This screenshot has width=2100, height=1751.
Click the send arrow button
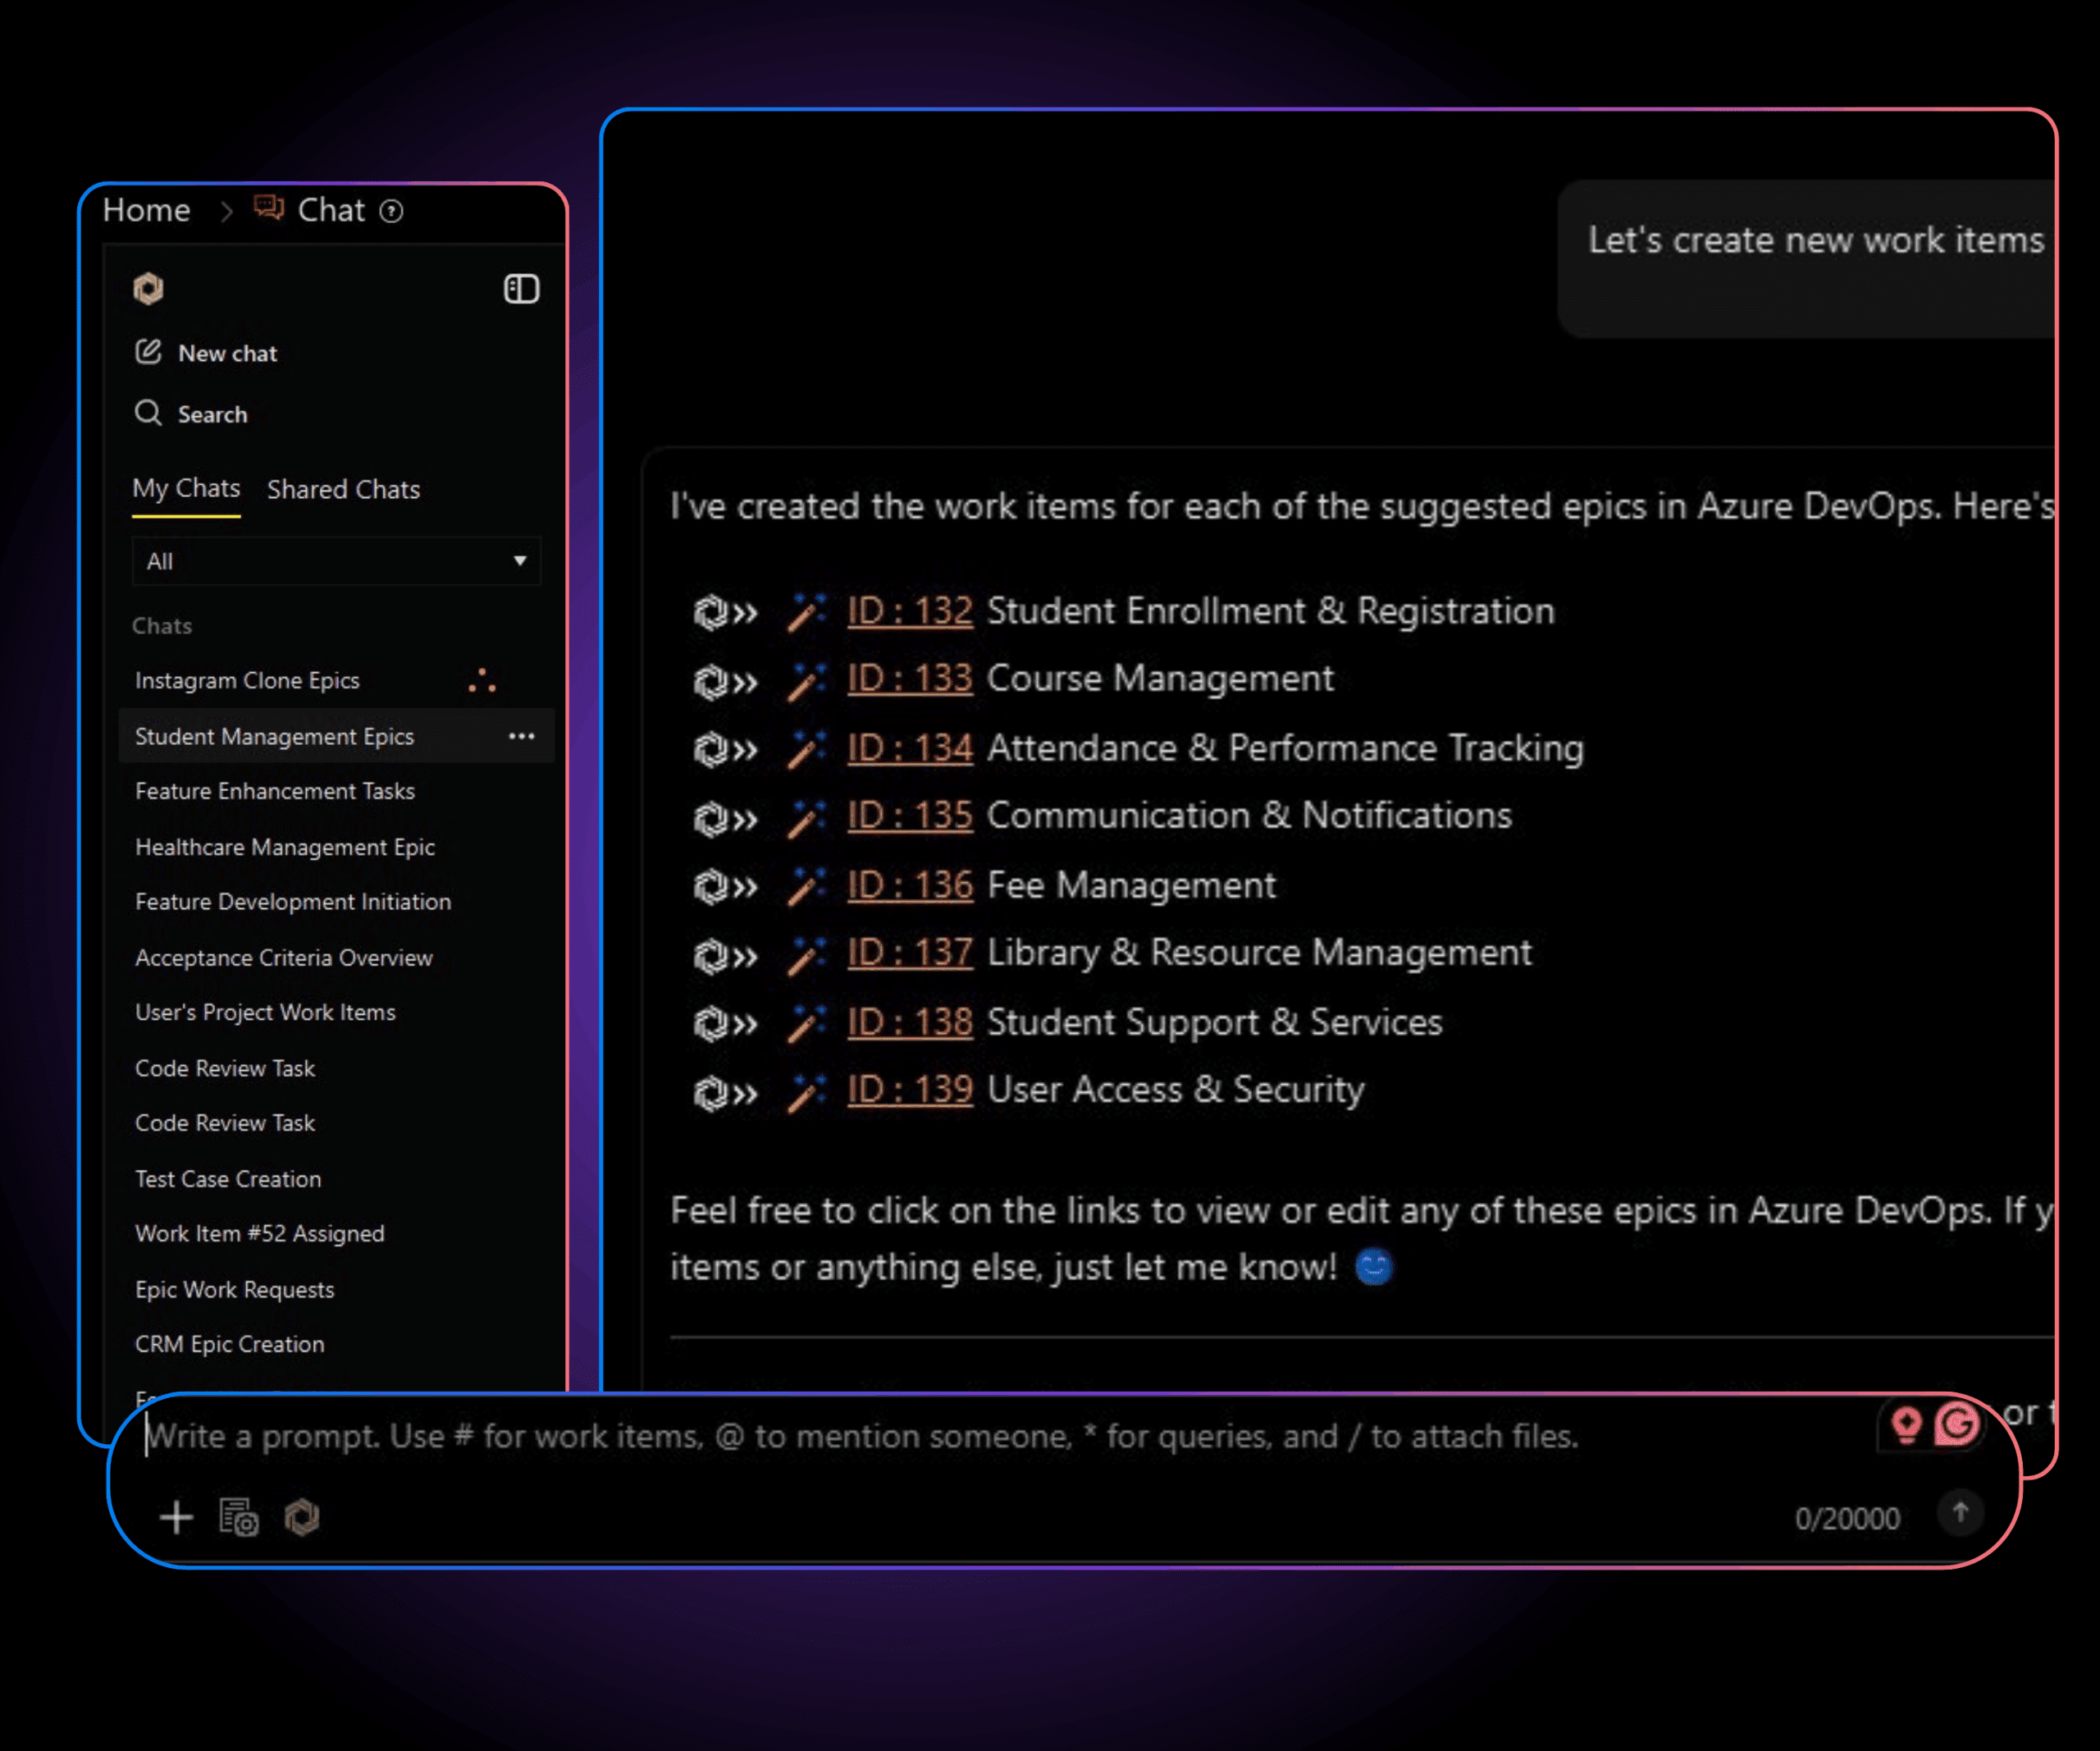tap(1960, 1512)
